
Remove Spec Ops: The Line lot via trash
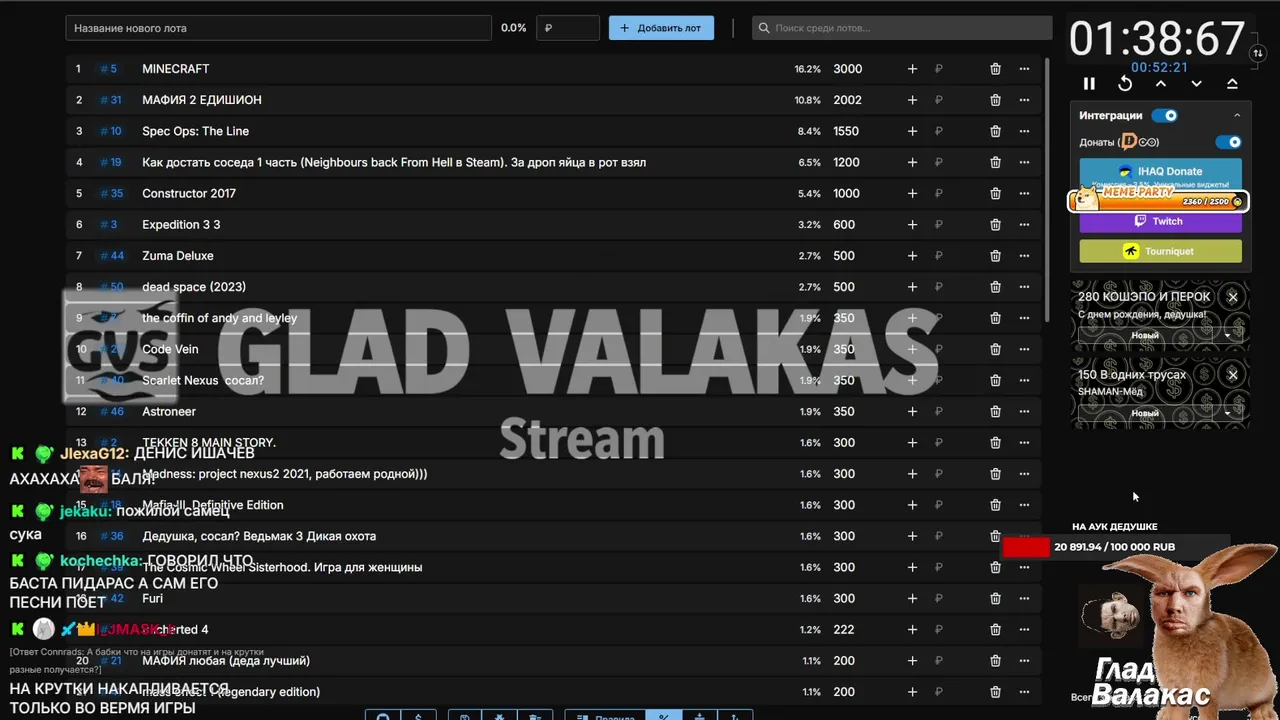(995, 131)
